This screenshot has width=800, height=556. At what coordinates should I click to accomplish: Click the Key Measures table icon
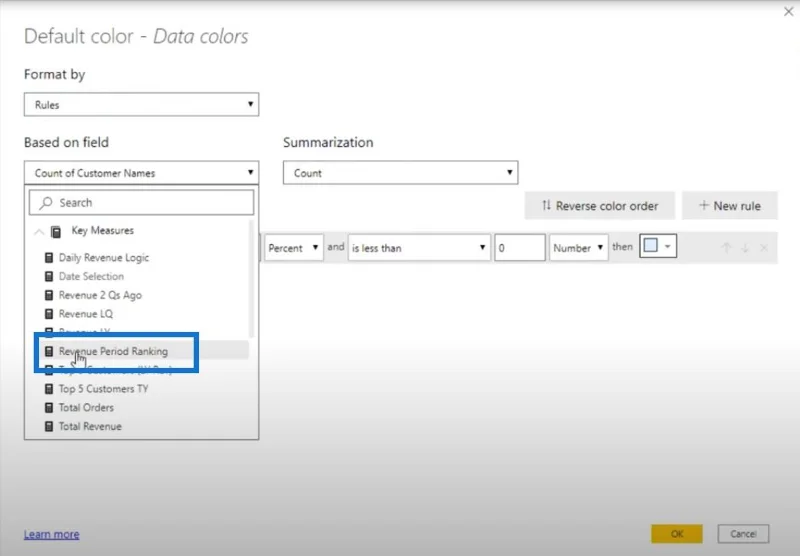click(x=56, y=232)
